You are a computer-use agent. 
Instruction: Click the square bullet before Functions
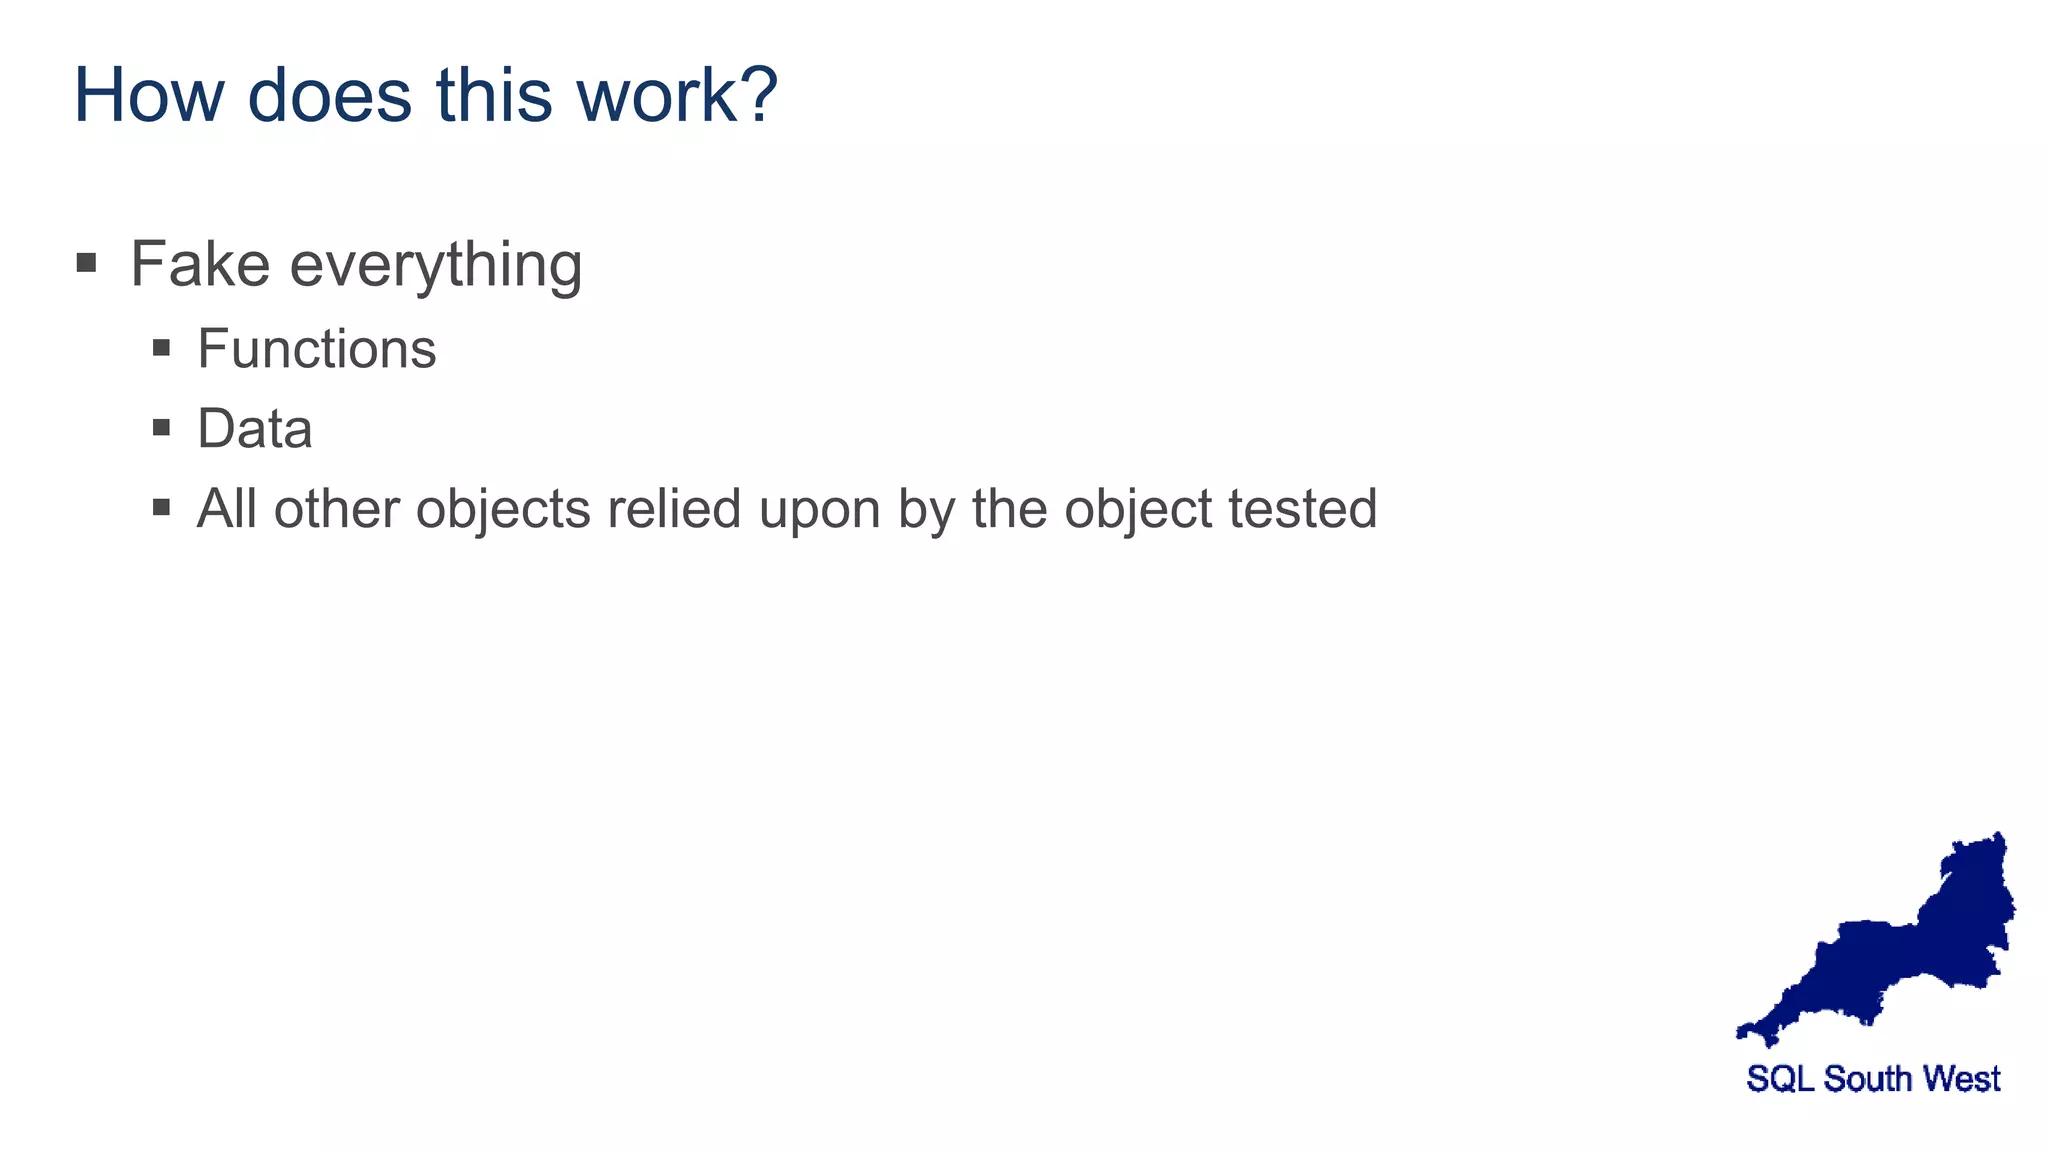(x=161, y=348)
